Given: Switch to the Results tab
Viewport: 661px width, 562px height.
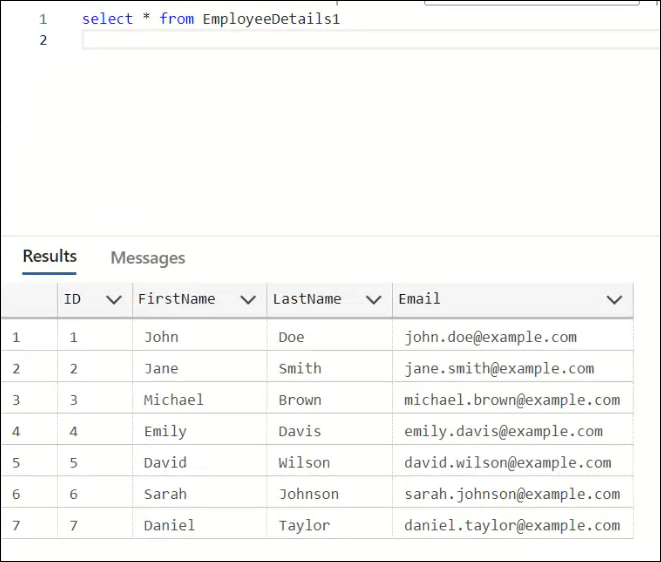Looking at the screenshot, I should [49, 256].
